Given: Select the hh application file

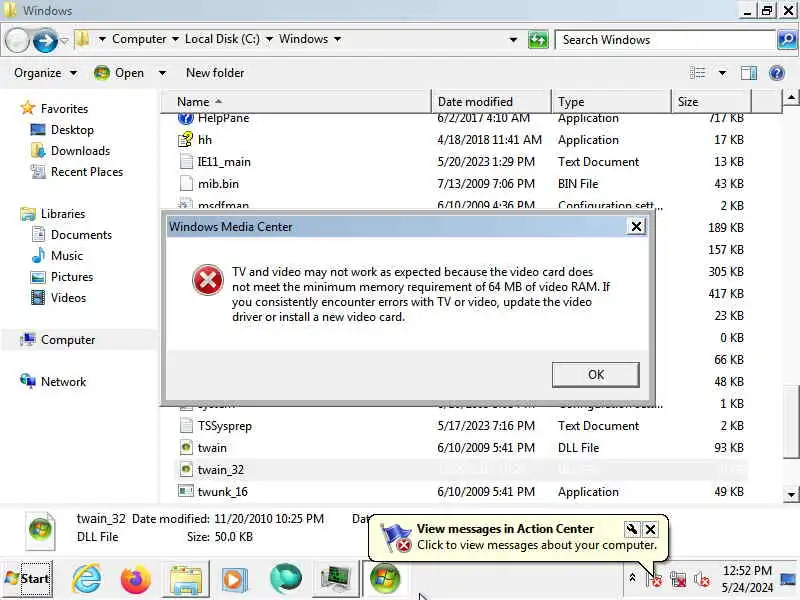Looking at the screenshot, I should click(462, 140).
